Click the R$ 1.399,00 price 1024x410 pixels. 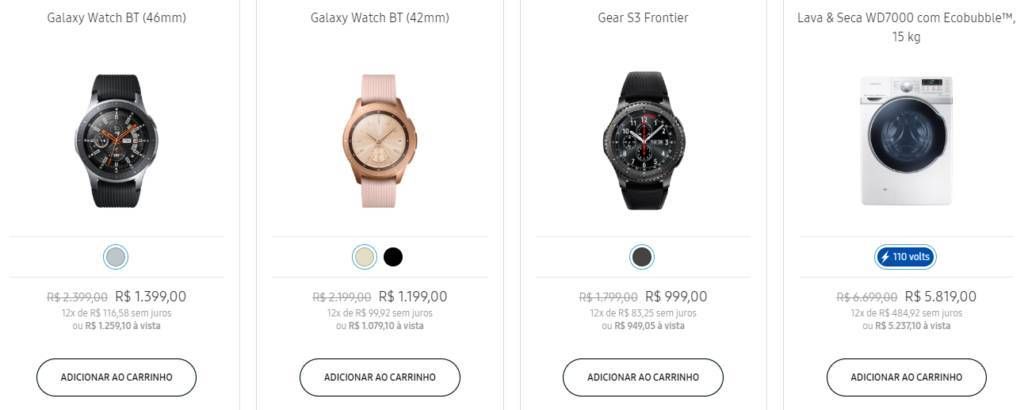point(151,296)
